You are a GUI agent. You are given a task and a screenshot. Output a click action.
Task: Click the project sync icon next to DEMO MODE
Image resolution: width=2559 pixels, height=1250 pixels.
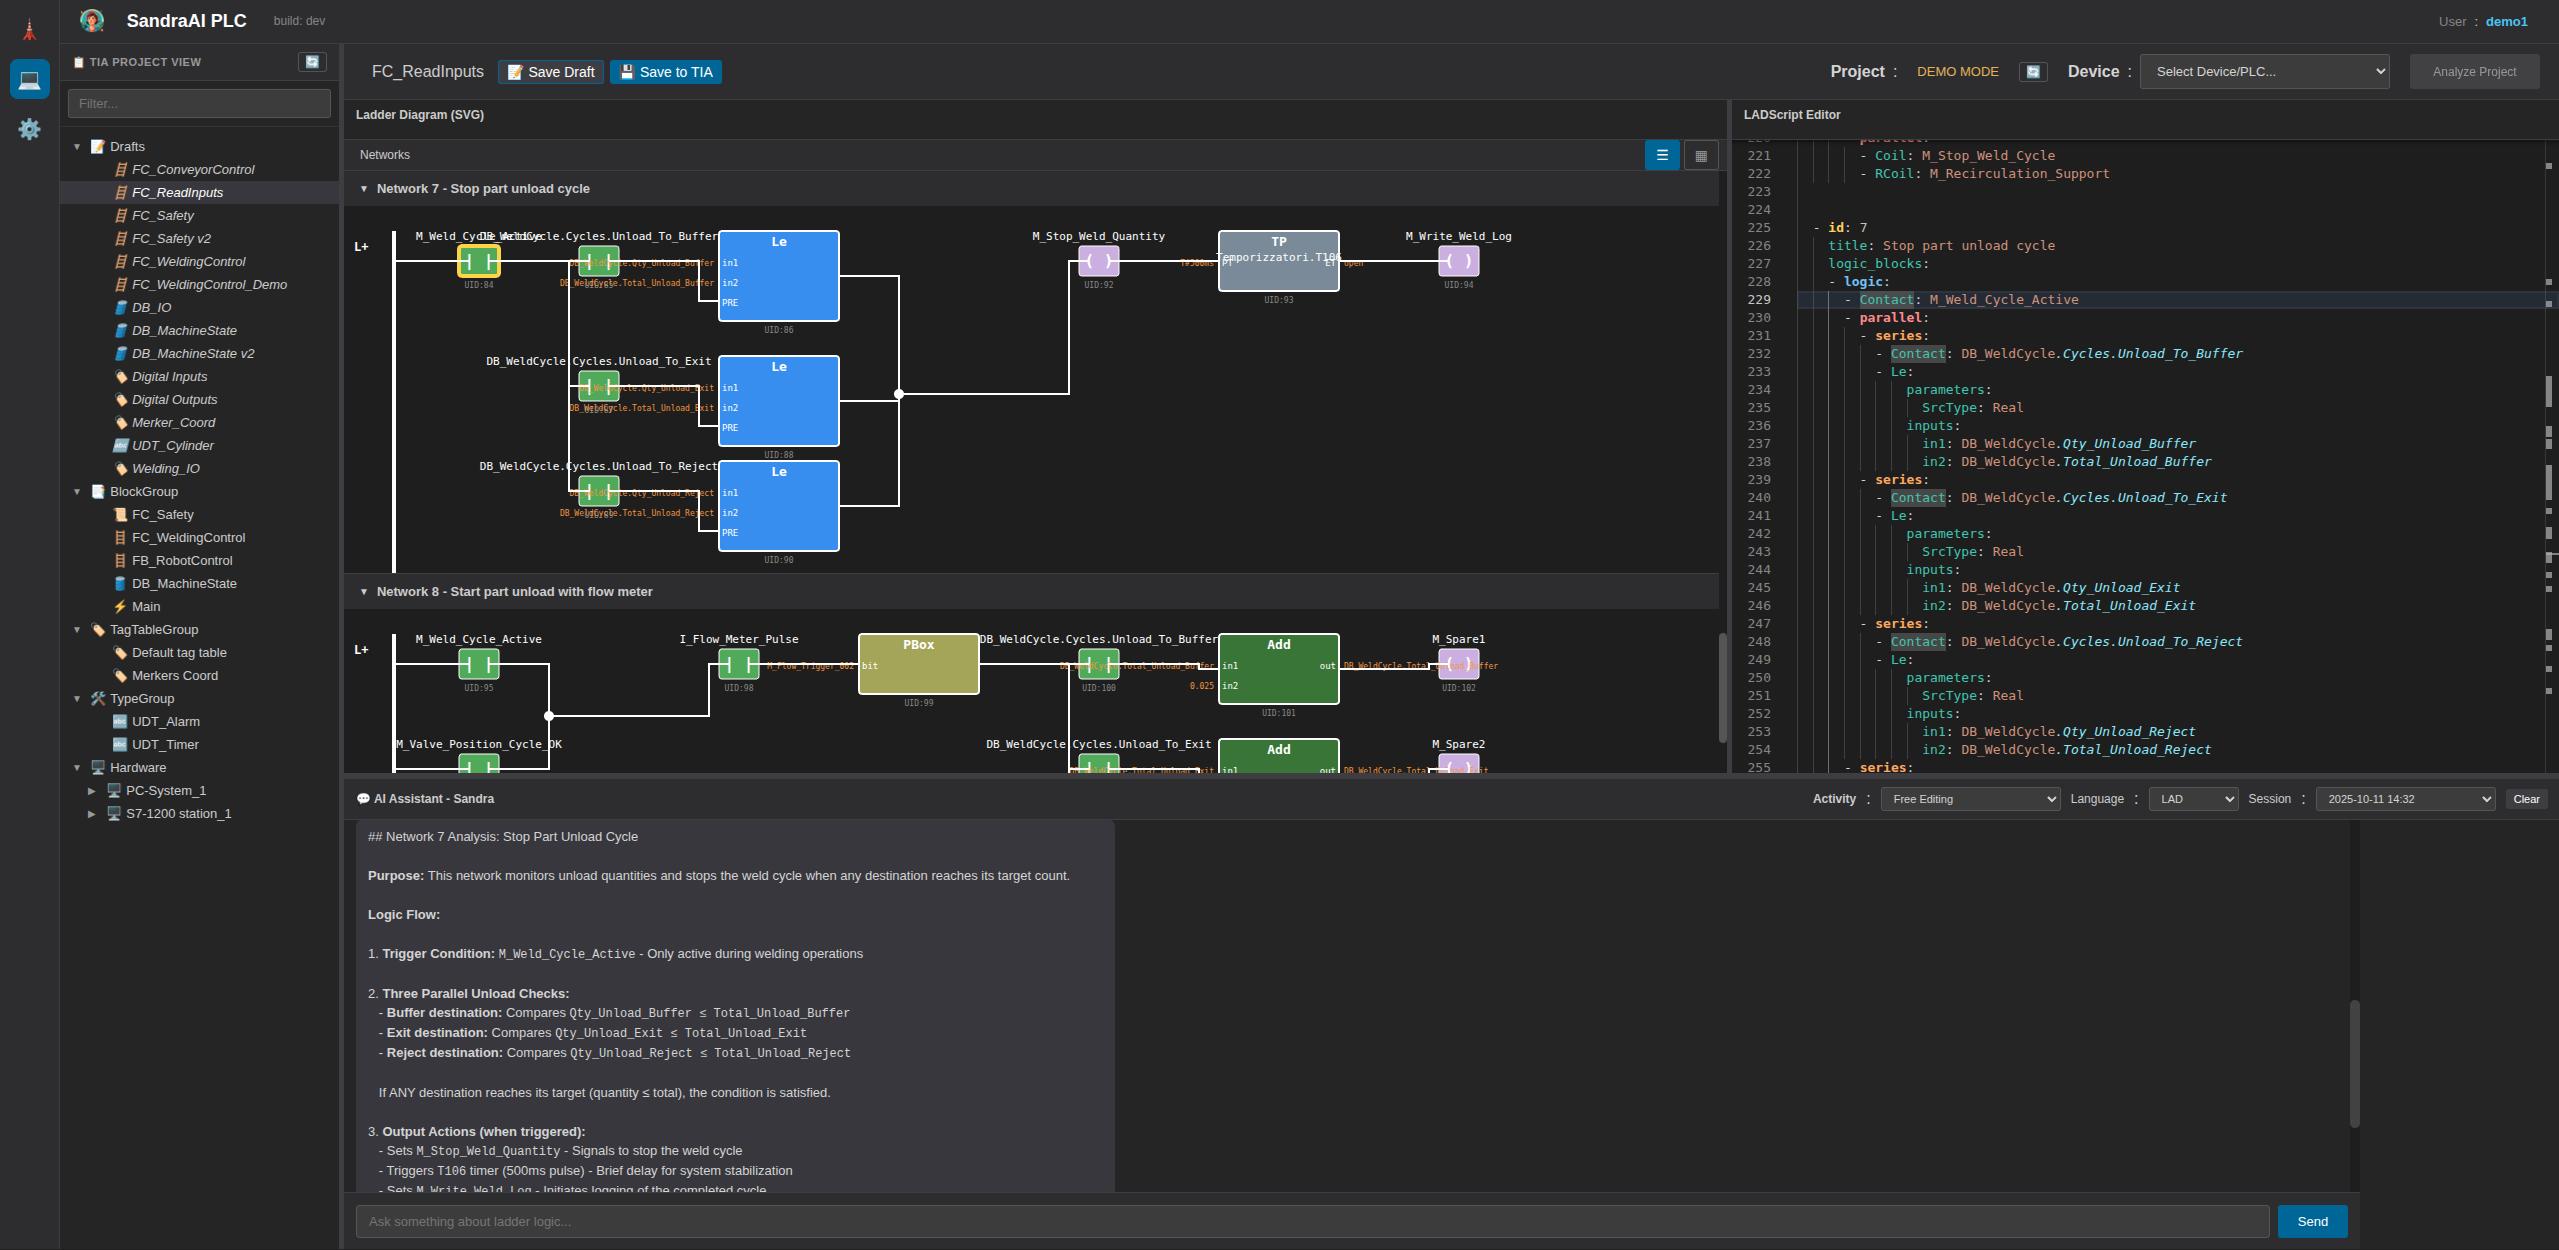tap(2033, 71)
